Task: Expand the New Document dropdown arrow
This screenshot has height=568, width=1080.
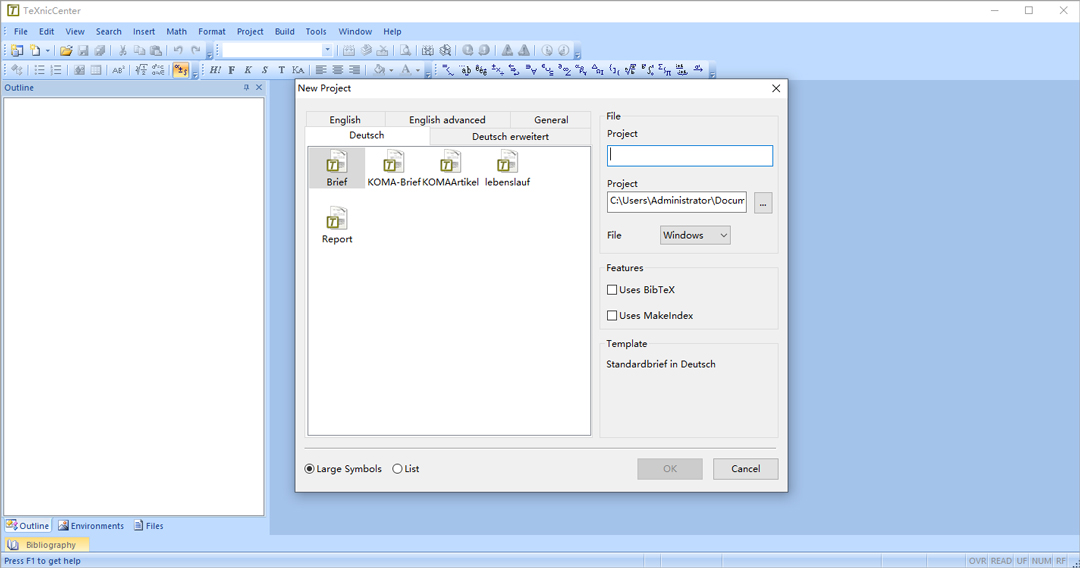Action: tap(48, 50)
